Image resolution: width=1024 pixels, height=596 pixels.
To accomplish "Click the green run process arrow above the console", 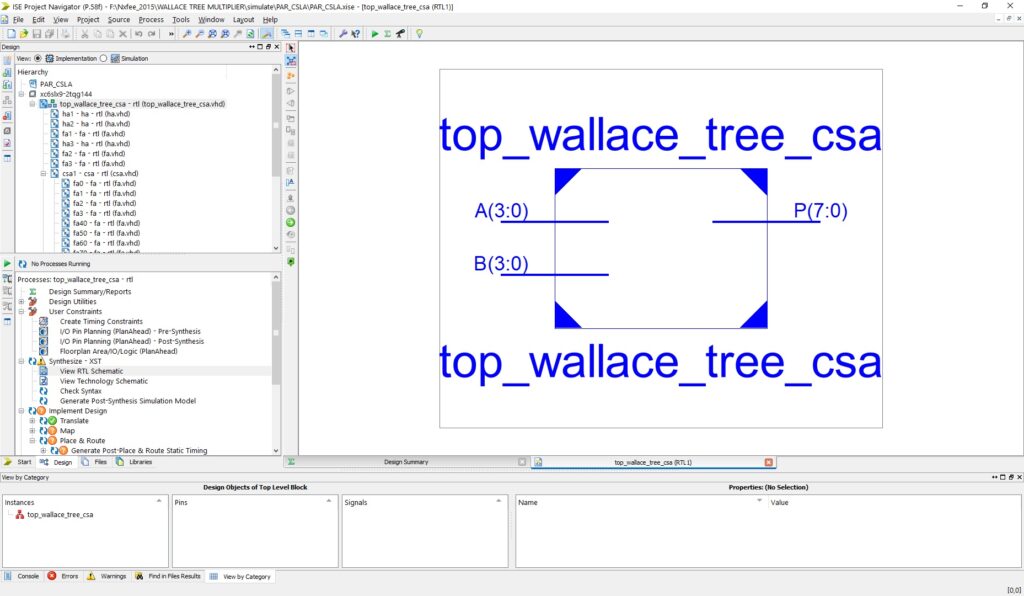I will point(6,264).
